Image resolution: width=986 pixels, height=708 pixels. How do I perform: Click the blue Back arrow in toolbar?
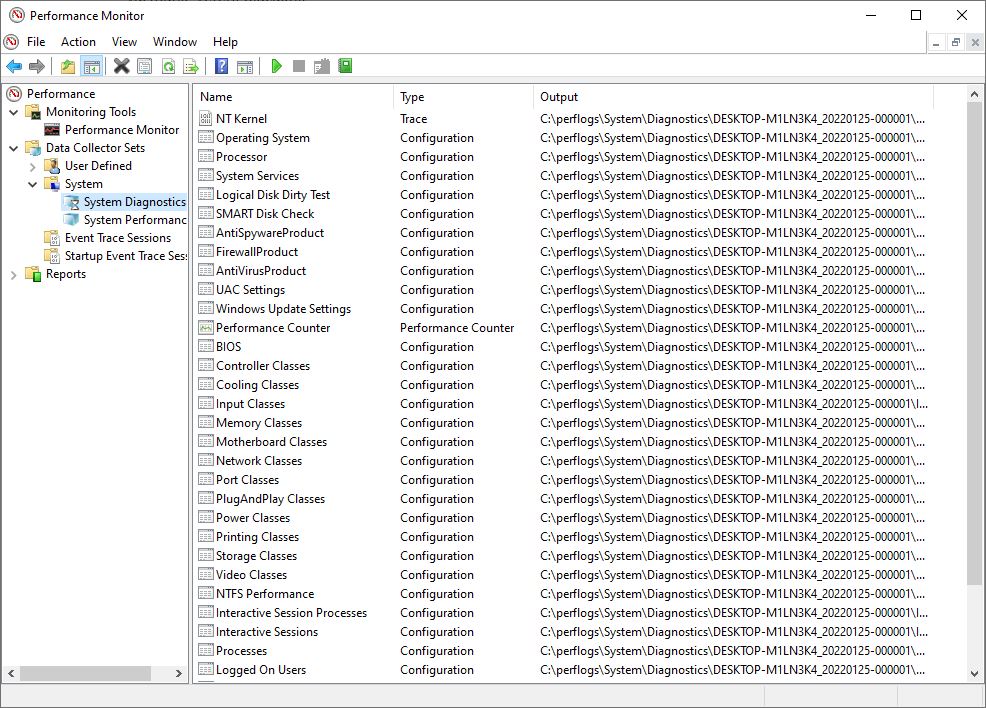coord(14,67)
